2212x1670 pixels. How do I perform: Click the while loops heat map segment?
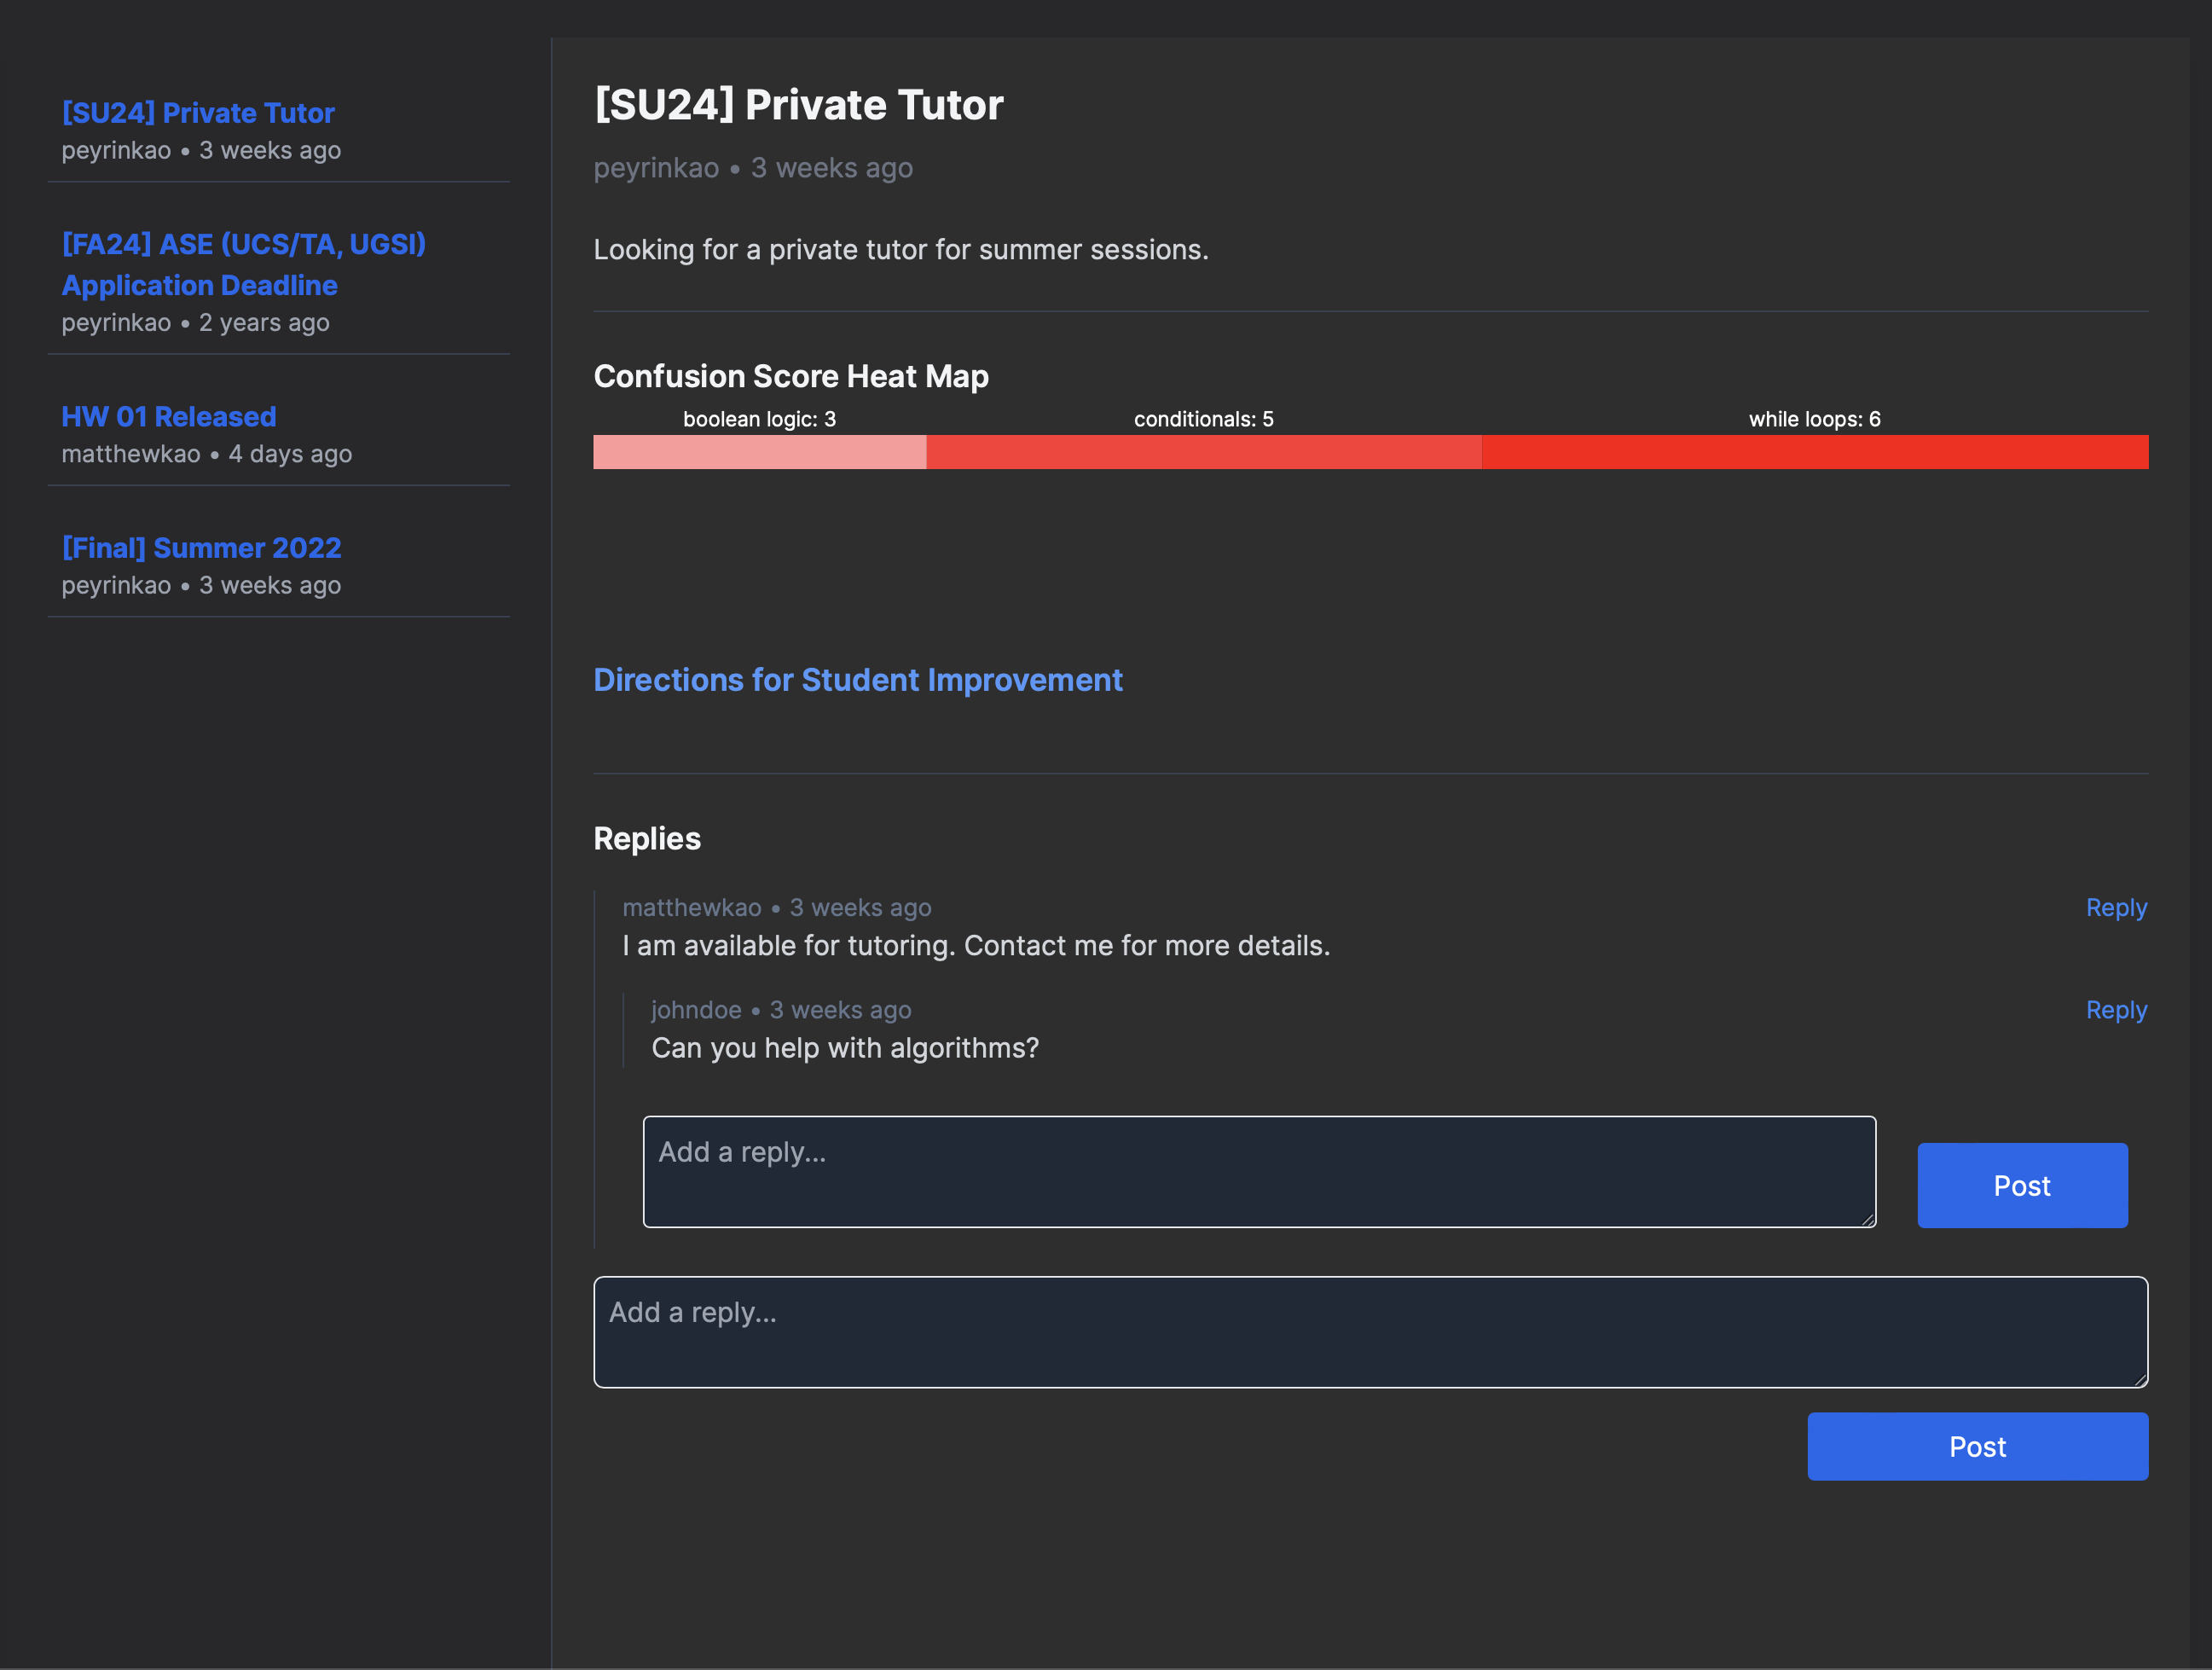[1814, 452]
